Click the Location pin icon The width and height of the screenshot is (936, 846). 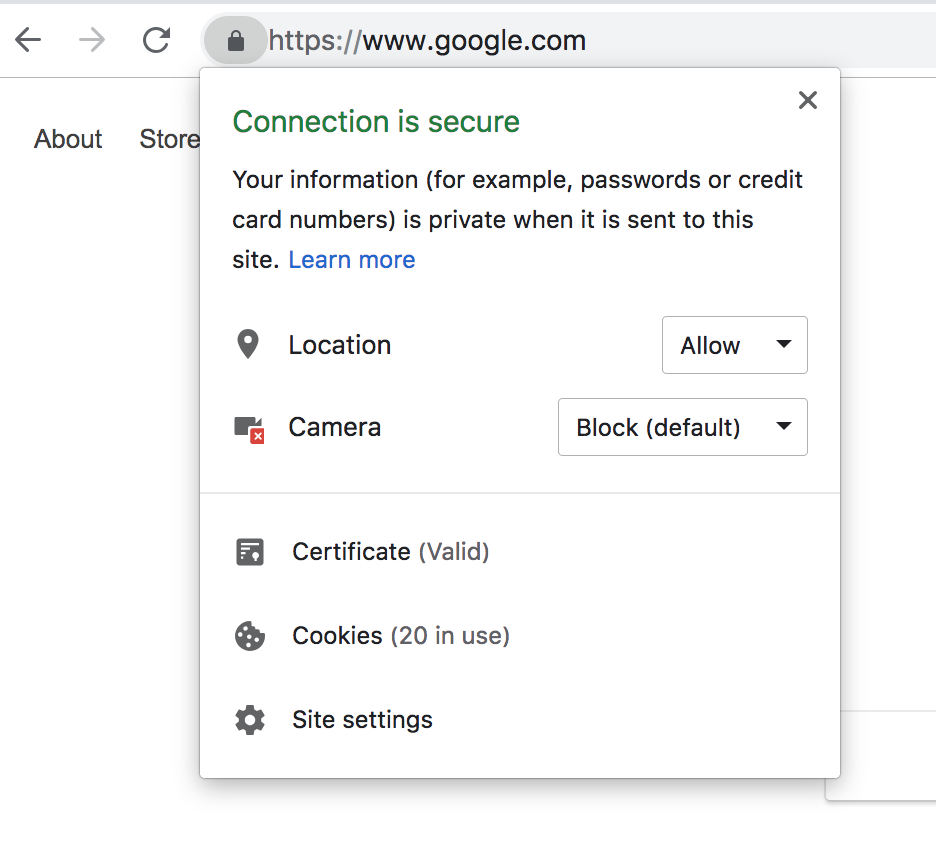tap(247, 345)
